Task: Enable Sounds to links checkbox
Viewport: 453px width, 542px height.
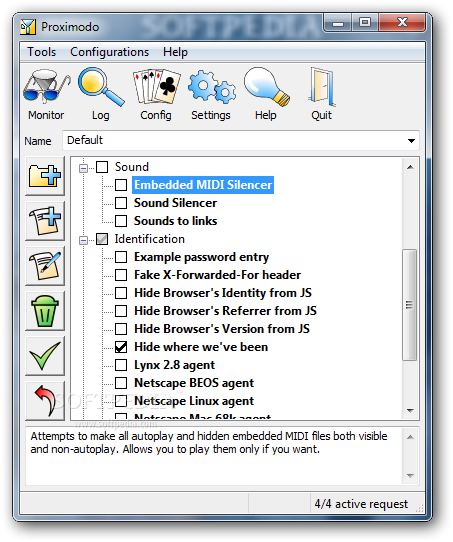Action: (x=121, y=221)
